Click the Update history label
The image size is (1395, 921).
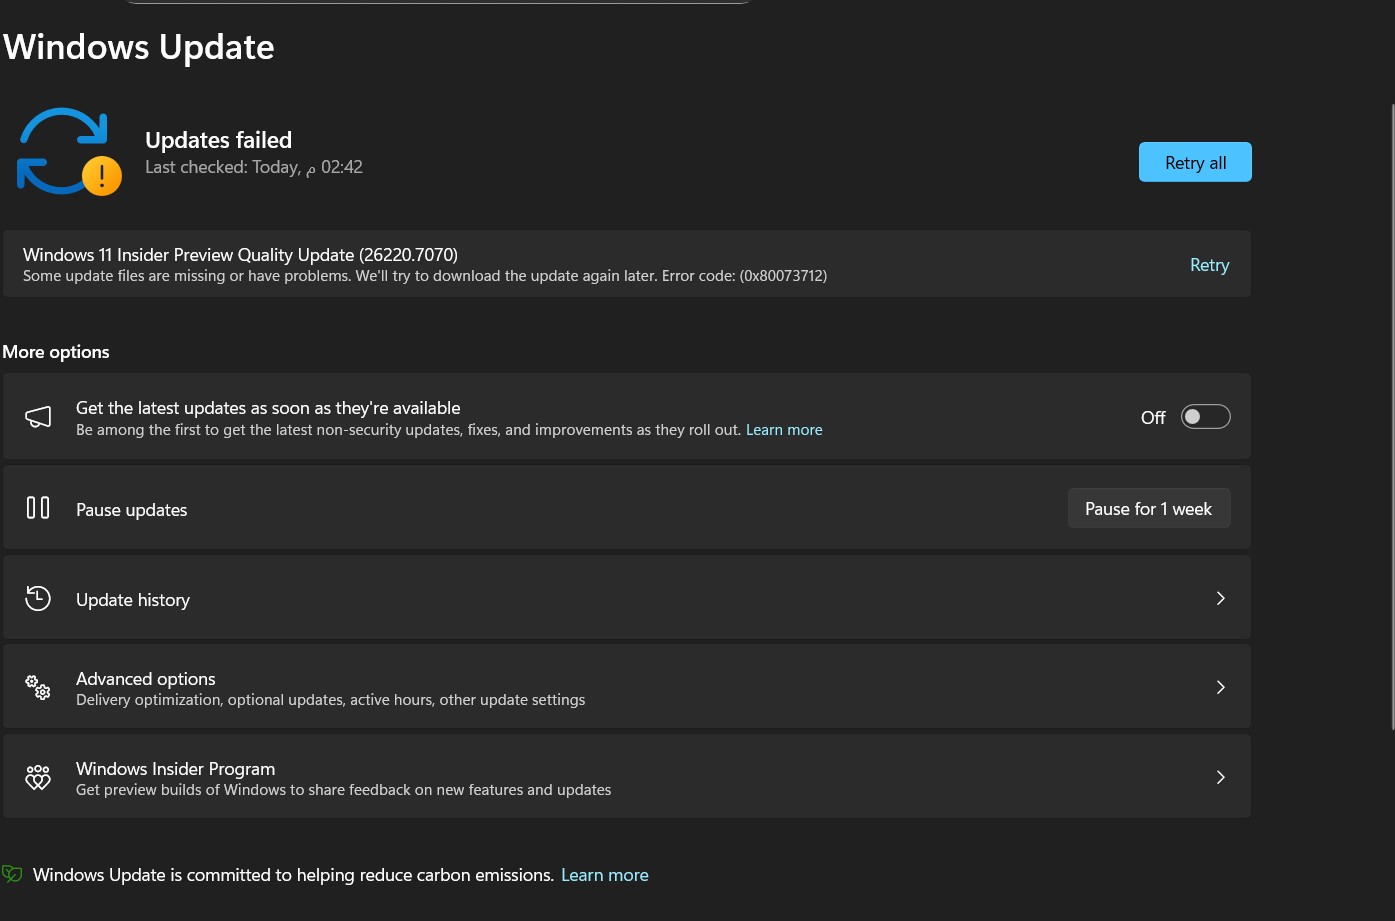[133, 600]
